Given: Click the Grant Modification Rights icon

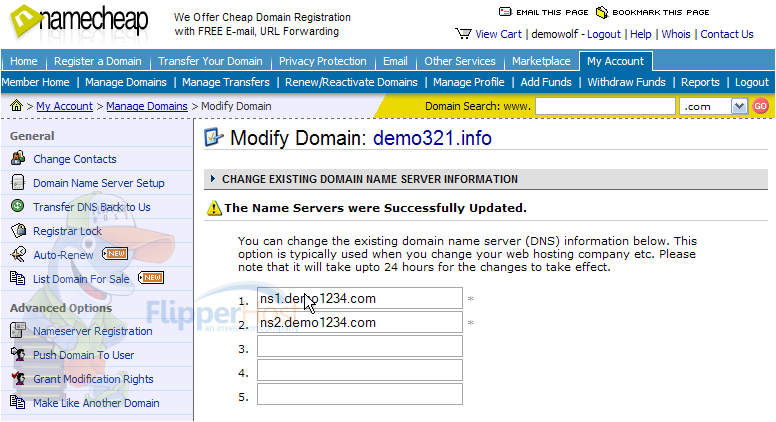Looking at the screenshot, I should pos(18,378).
